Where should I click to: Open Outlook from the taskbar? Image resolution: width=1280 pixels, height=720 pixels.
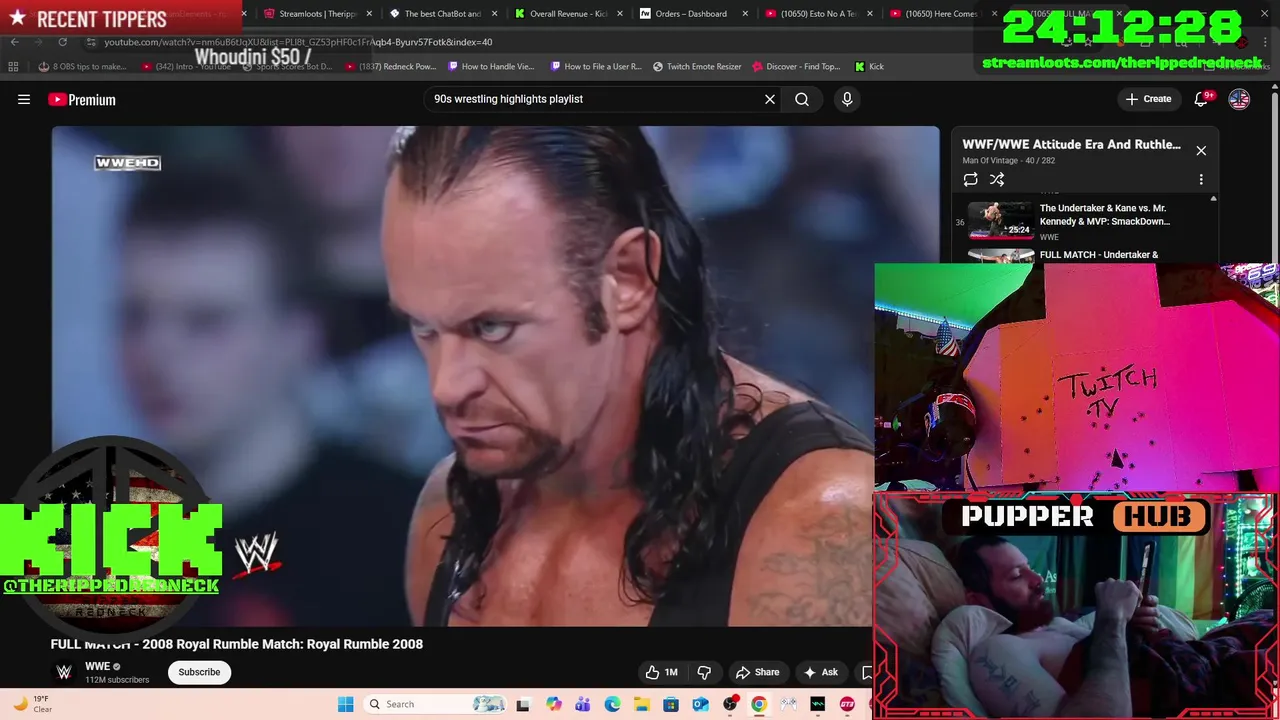tap(700, 704)
